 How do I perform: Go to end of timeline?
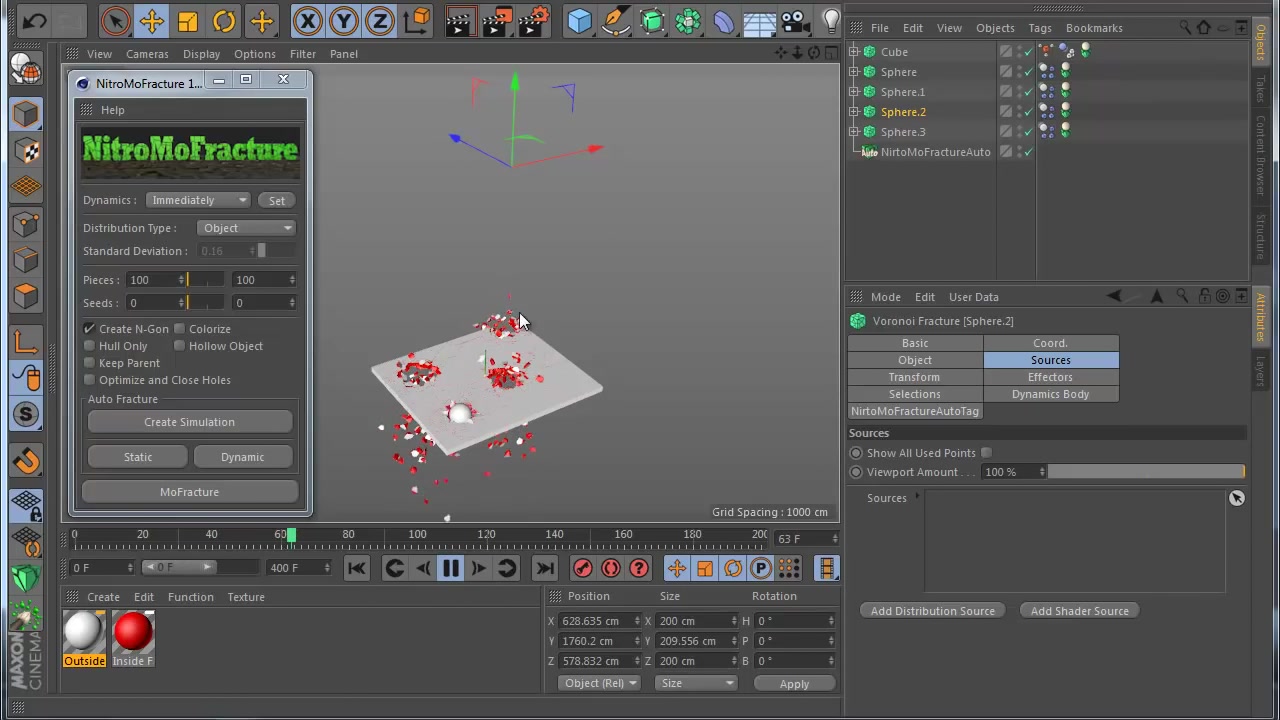pos(544,568)
